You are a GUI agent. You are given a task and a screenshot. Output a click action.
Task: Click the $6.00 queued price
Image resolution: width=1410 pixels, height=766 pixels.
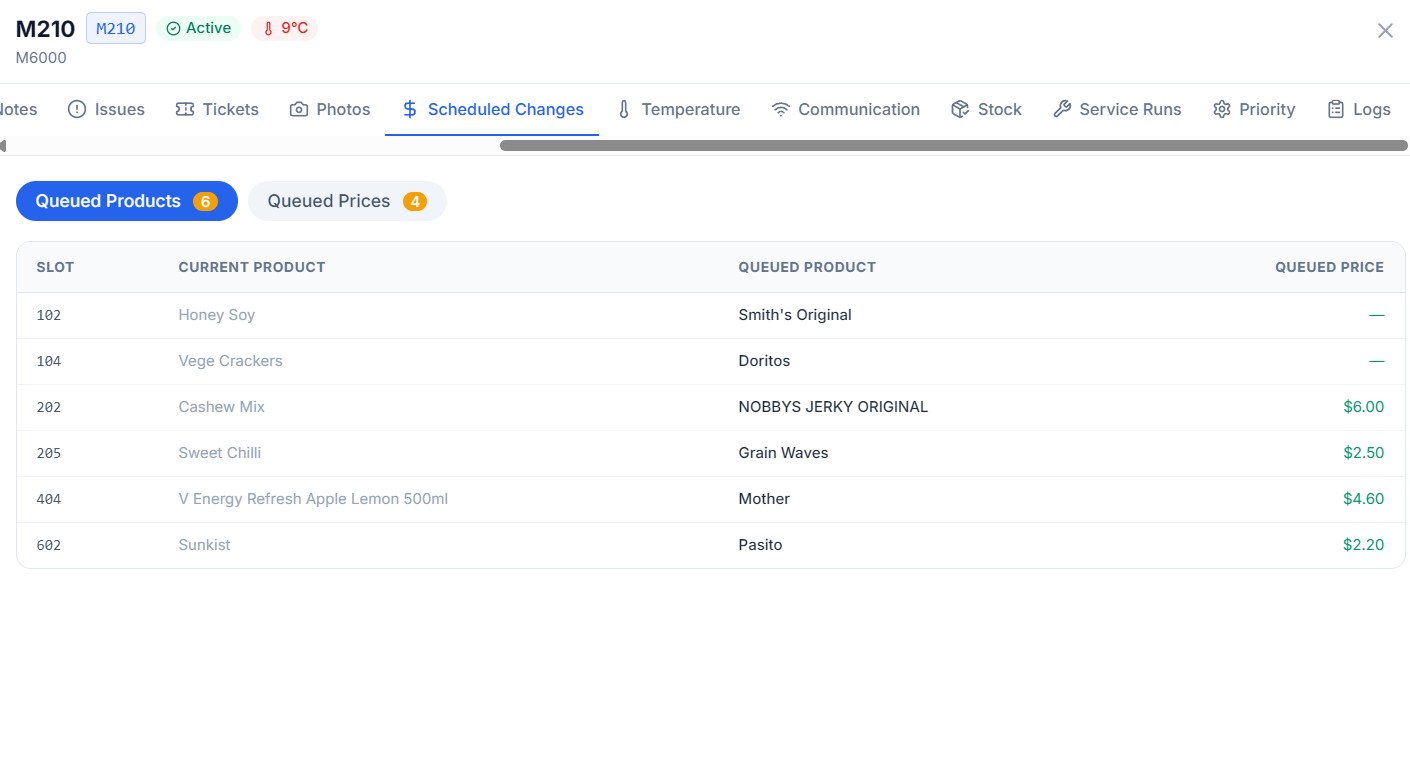(x=1364, y=407)
